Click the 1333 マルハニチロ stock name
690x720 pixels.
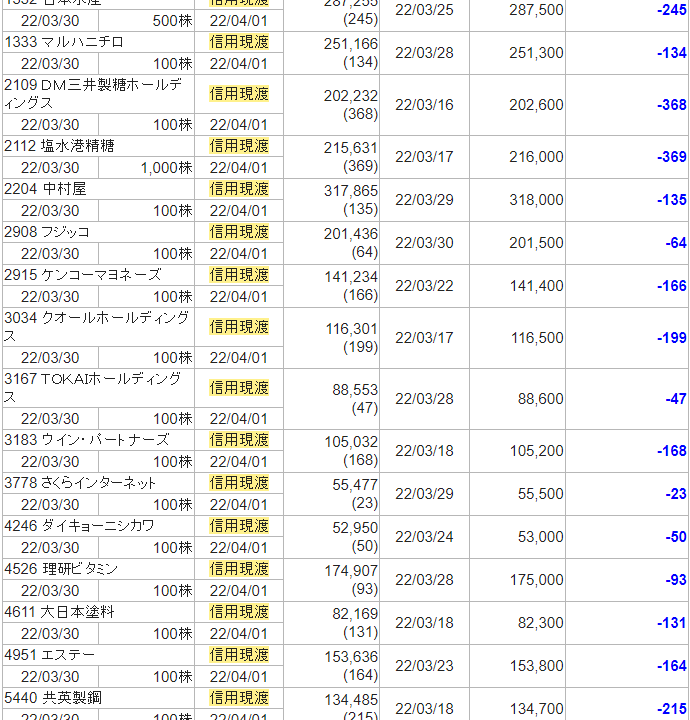pyautogui.click(x=64, y=42)
